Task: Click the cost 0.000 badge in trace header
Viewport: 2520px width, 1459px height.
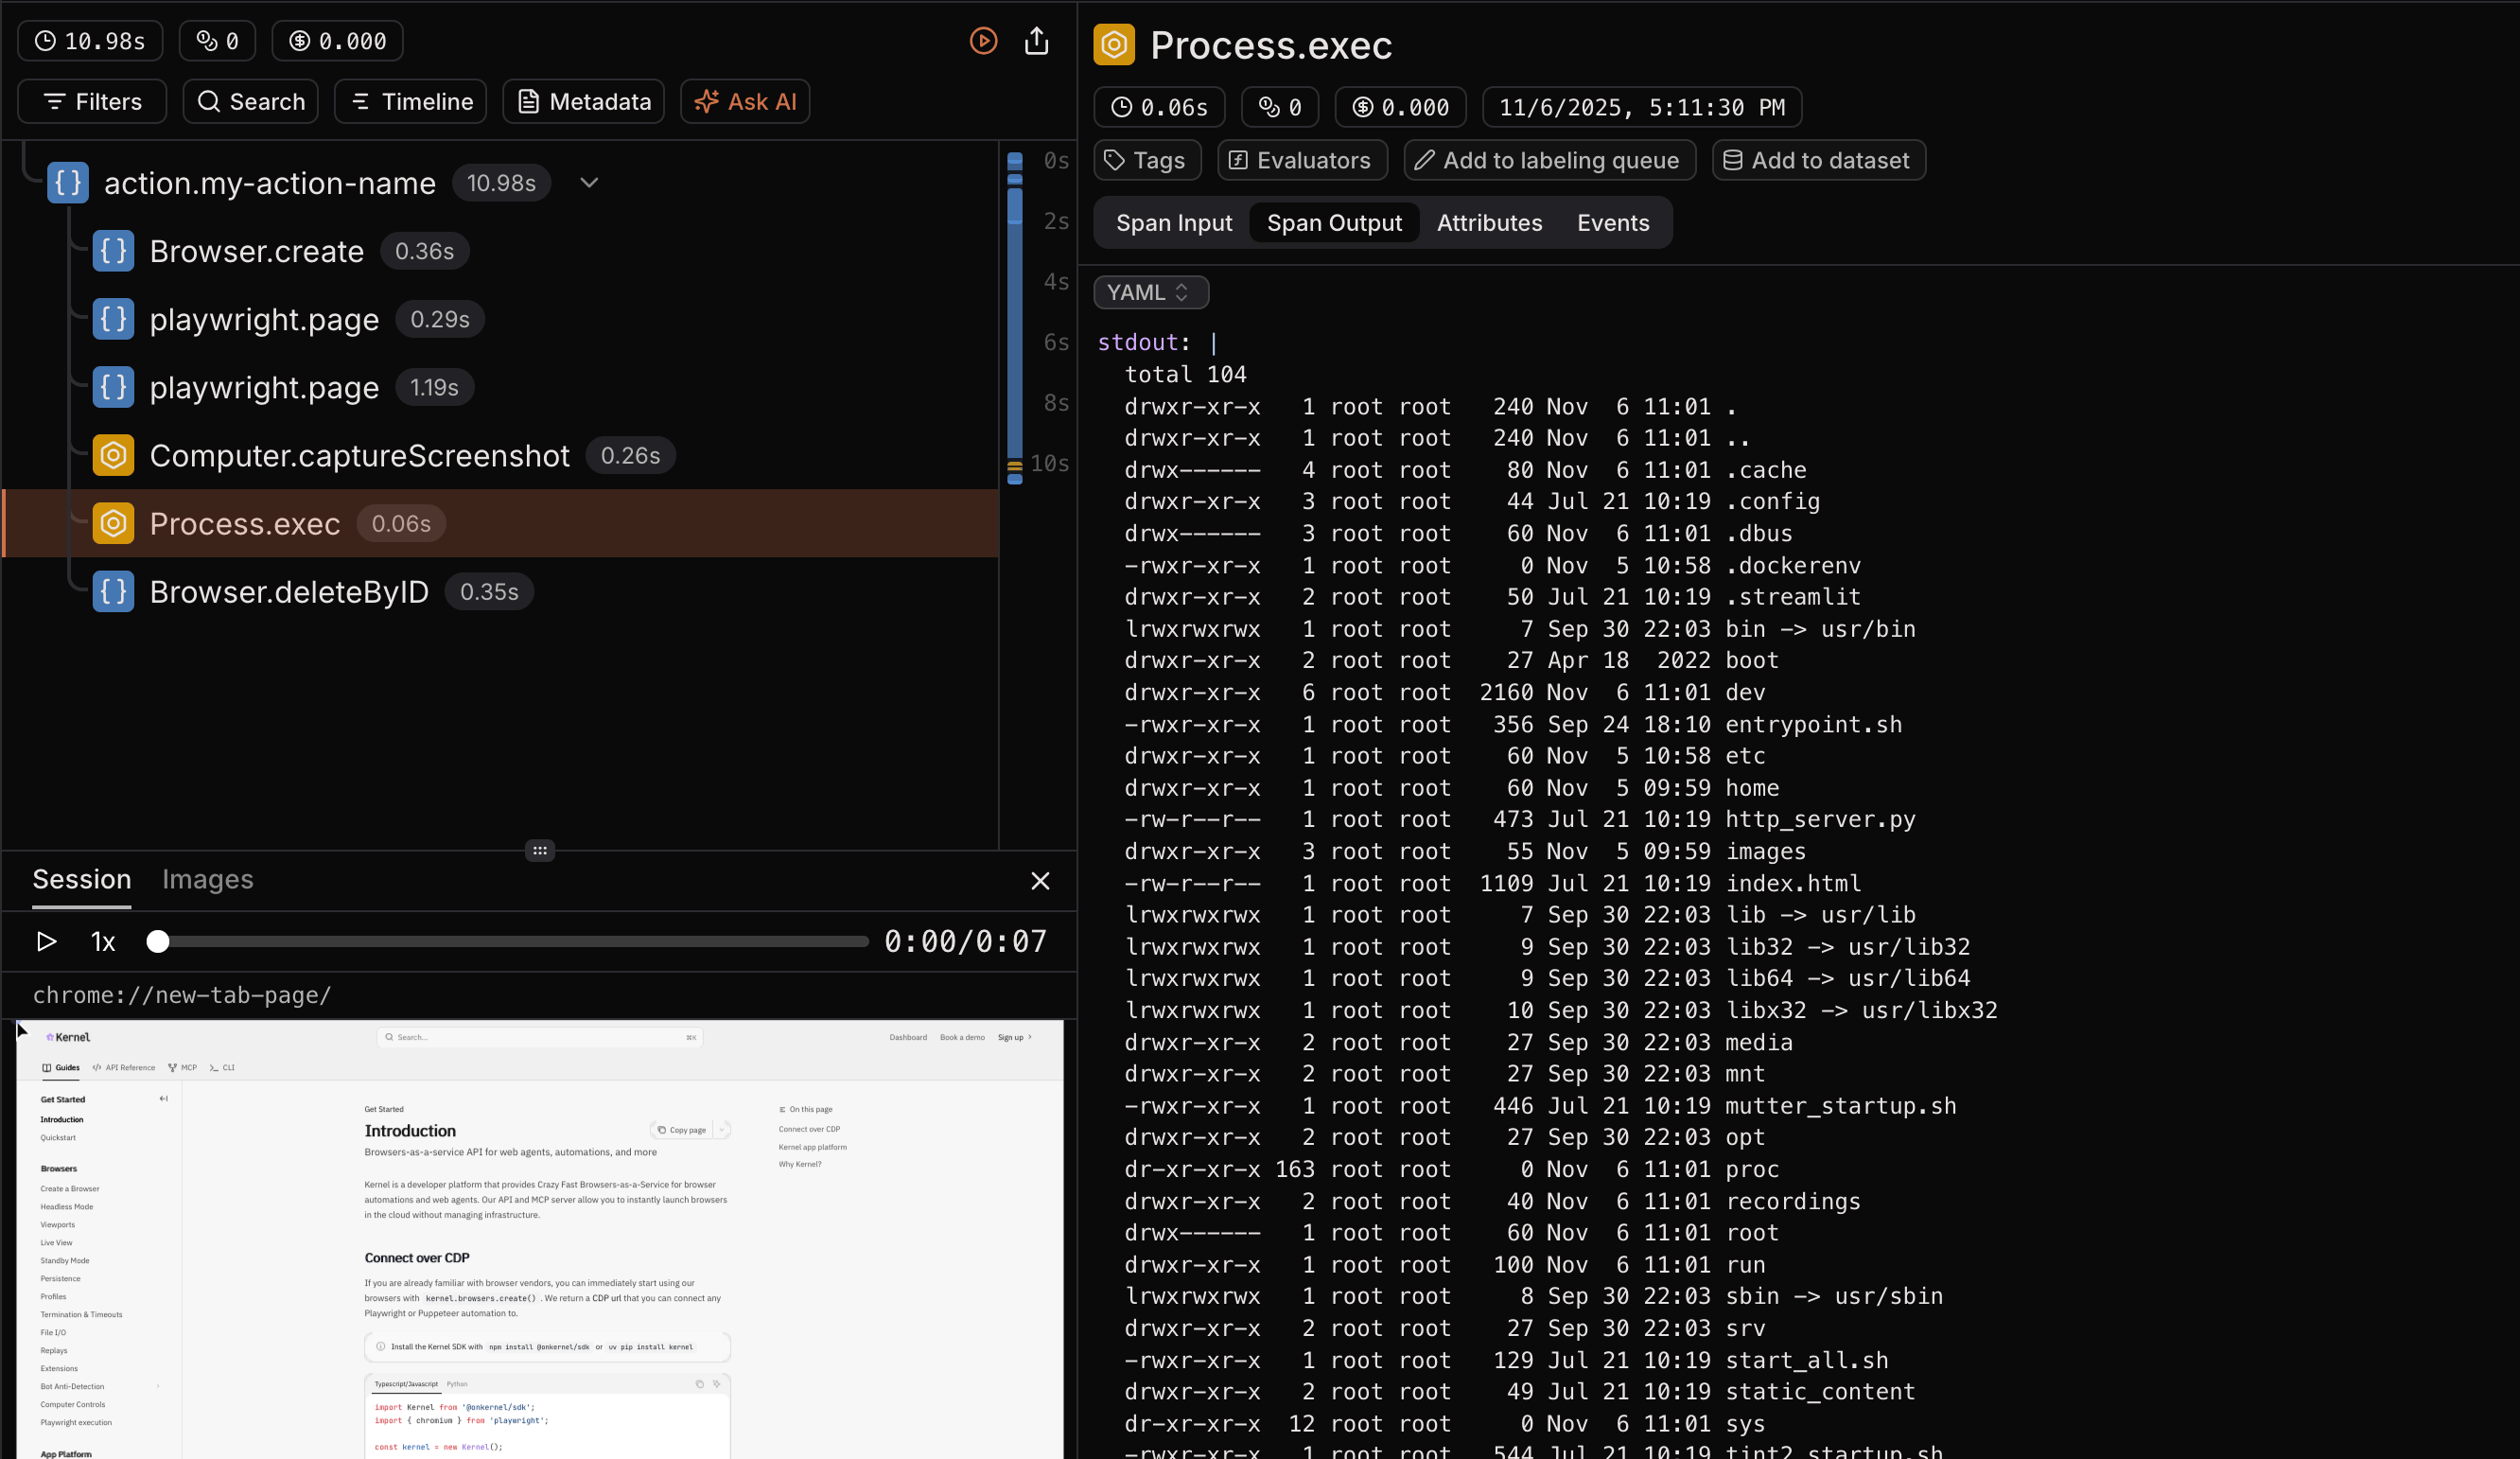Action: [337, 41]
